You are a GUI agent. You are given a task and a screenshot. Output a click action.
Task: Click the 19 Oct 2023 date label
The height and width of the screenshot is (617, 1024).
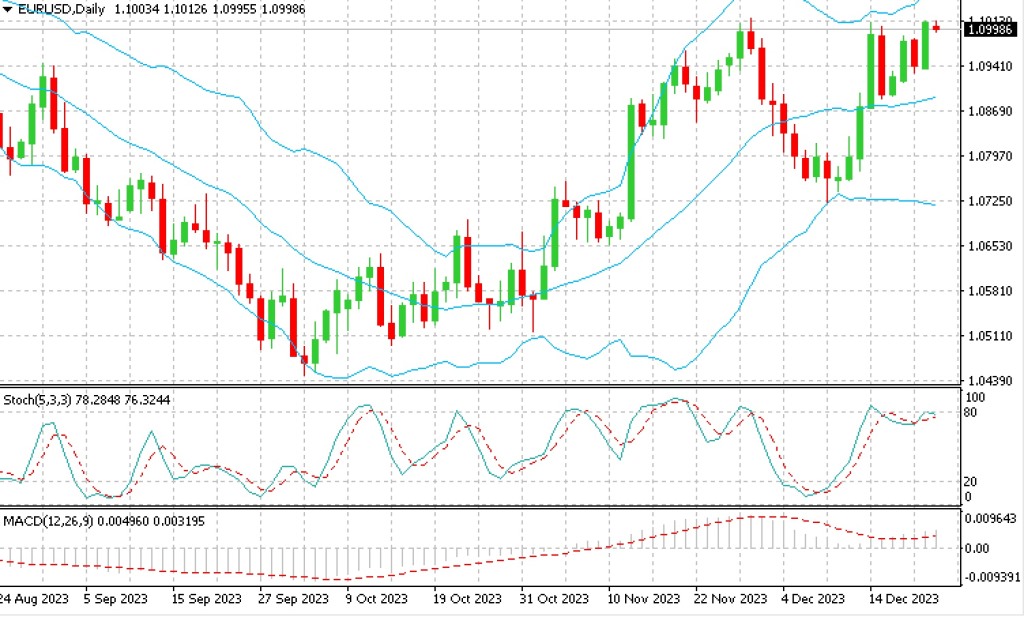tap(467, 599)
